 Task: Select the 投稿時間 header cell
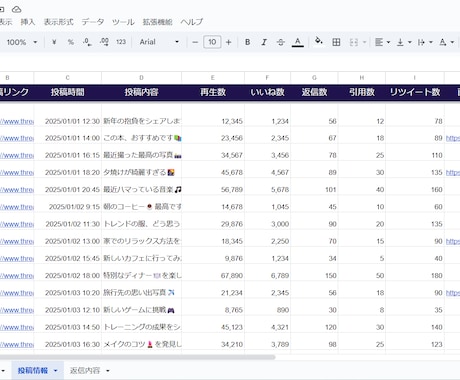[x=67, y=92]
